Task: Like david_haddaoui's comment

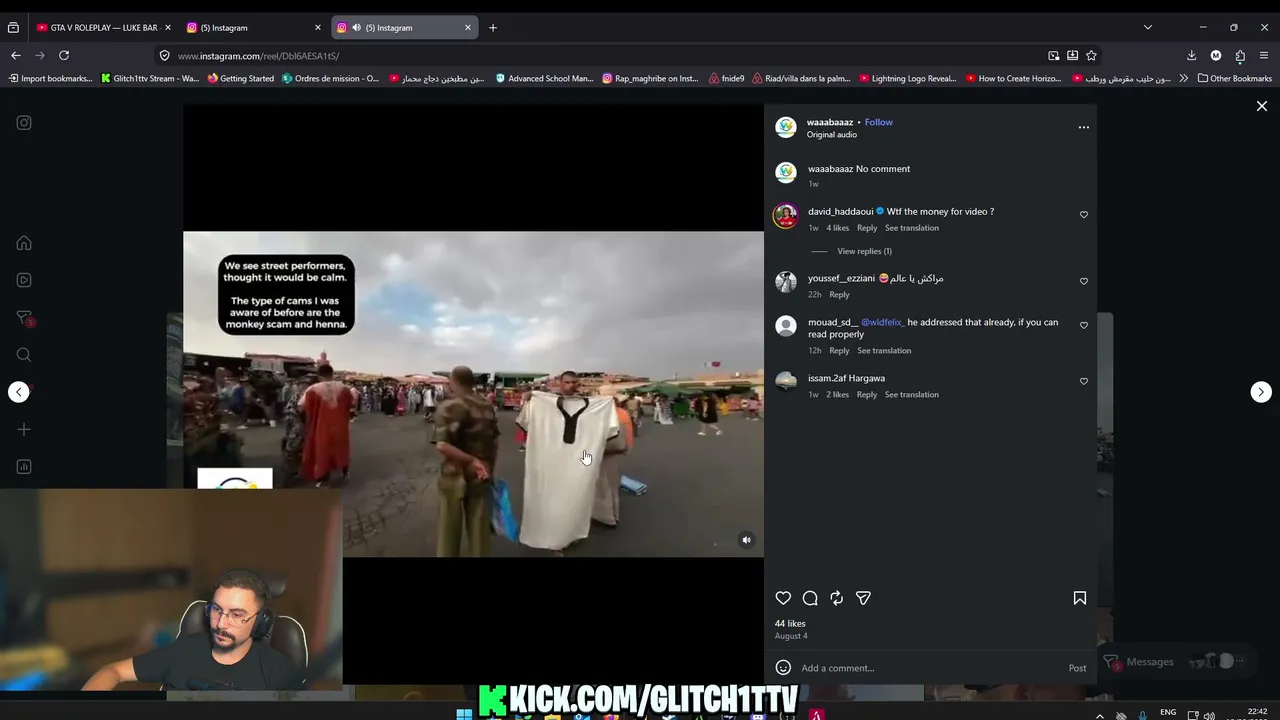Action: [1084, 215]
